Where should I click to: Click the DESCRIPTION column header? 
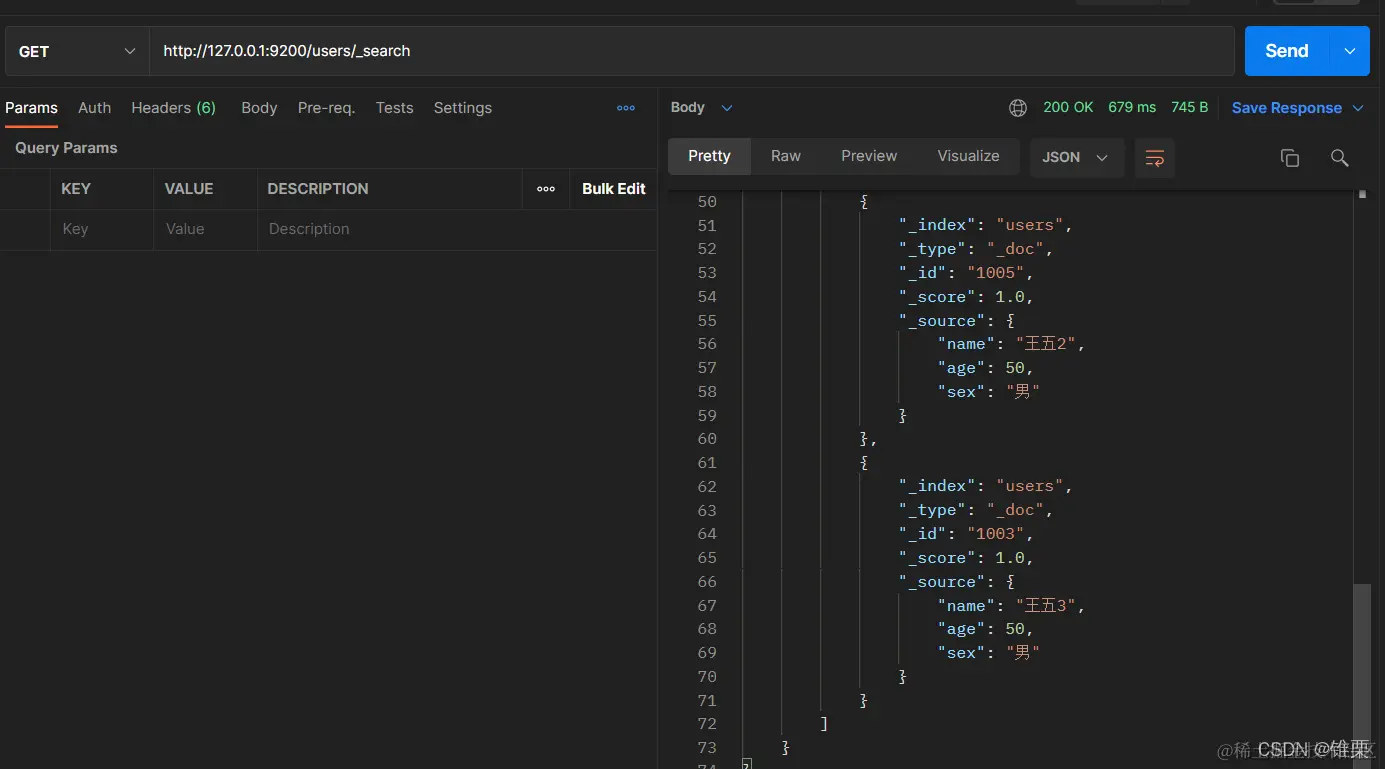318,189
